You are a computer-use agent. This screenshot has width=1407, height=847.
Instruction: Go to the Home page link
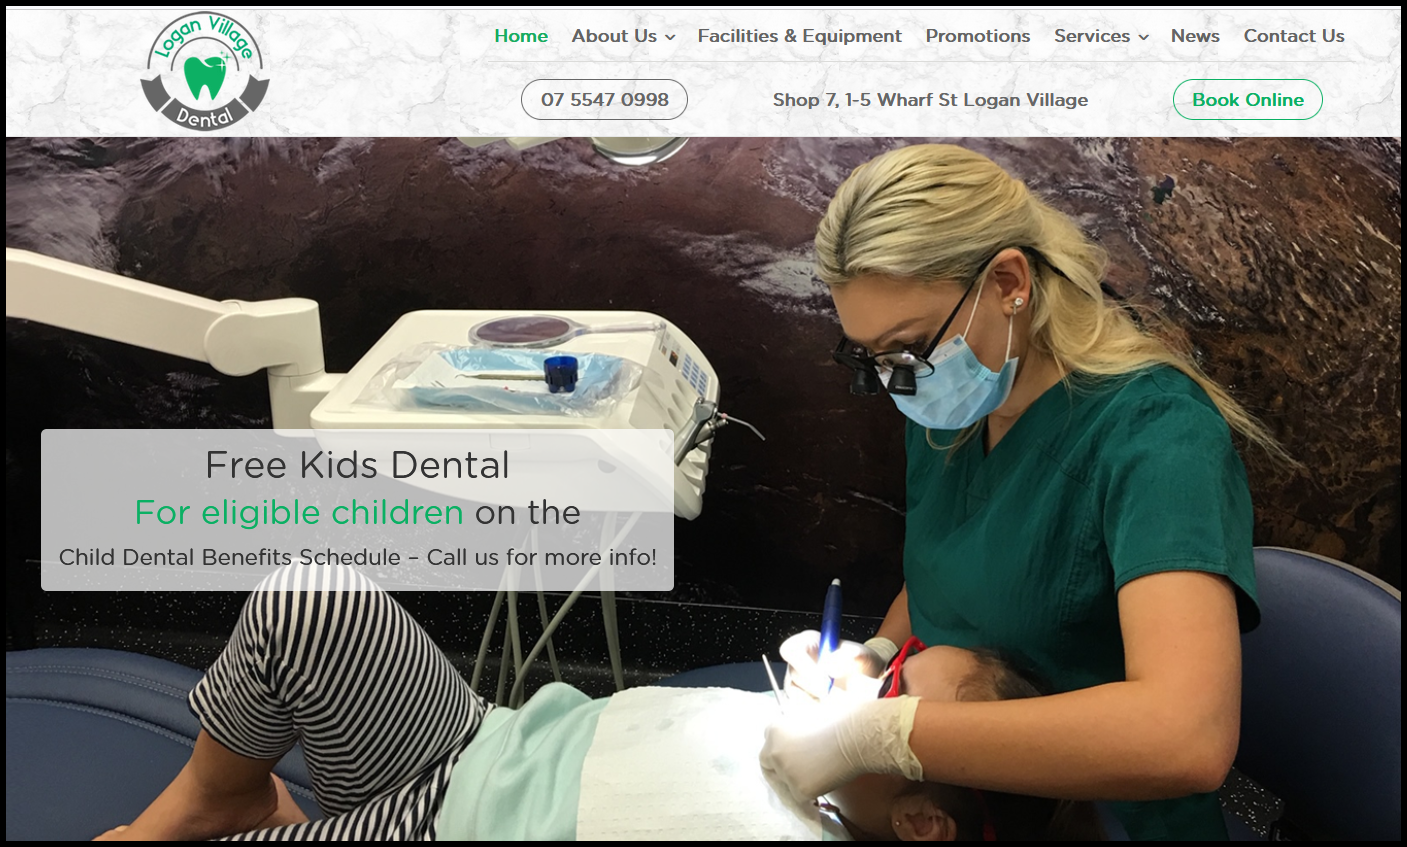pyautogui.click(x=521, y=36)
